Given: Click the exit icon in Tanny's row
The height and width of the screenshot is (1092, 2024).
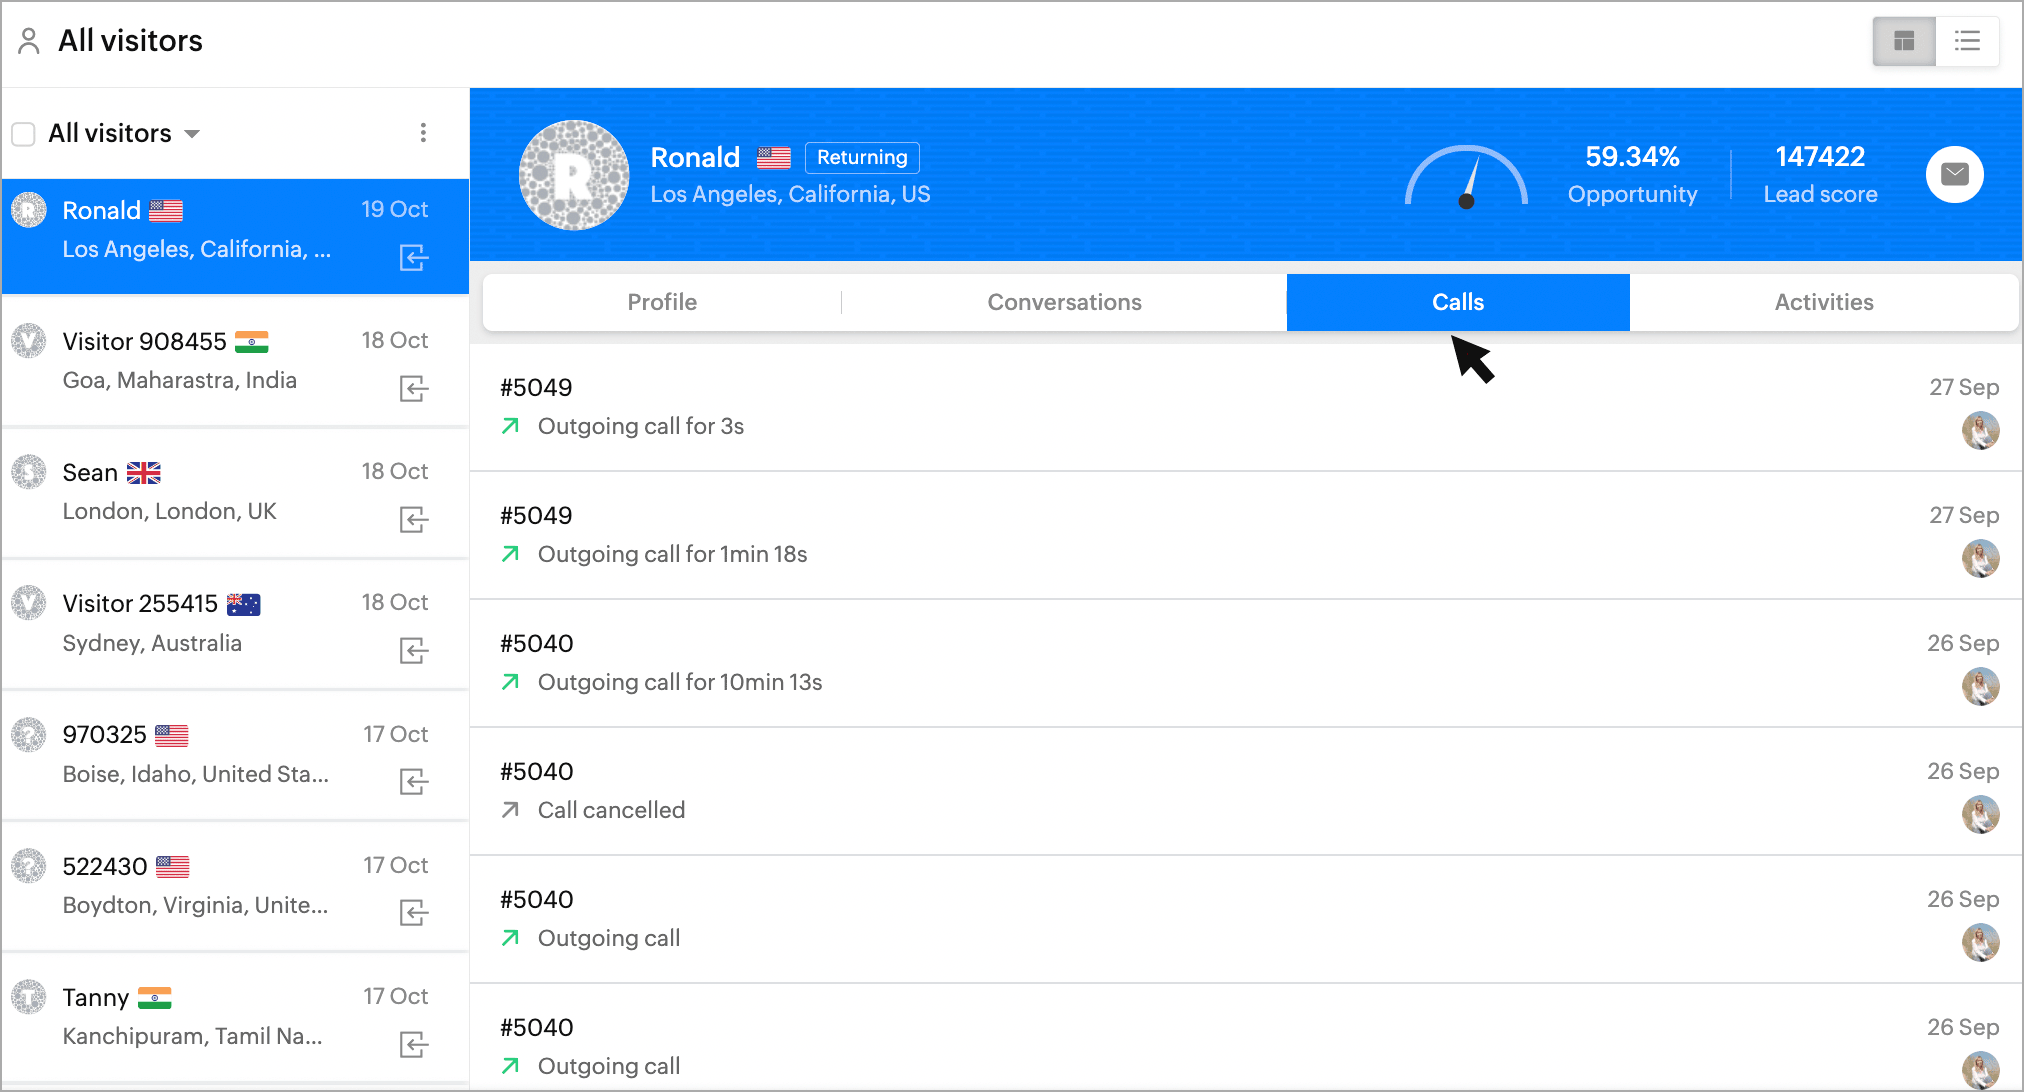Looking at the screenshot, I should [413, 1045].
